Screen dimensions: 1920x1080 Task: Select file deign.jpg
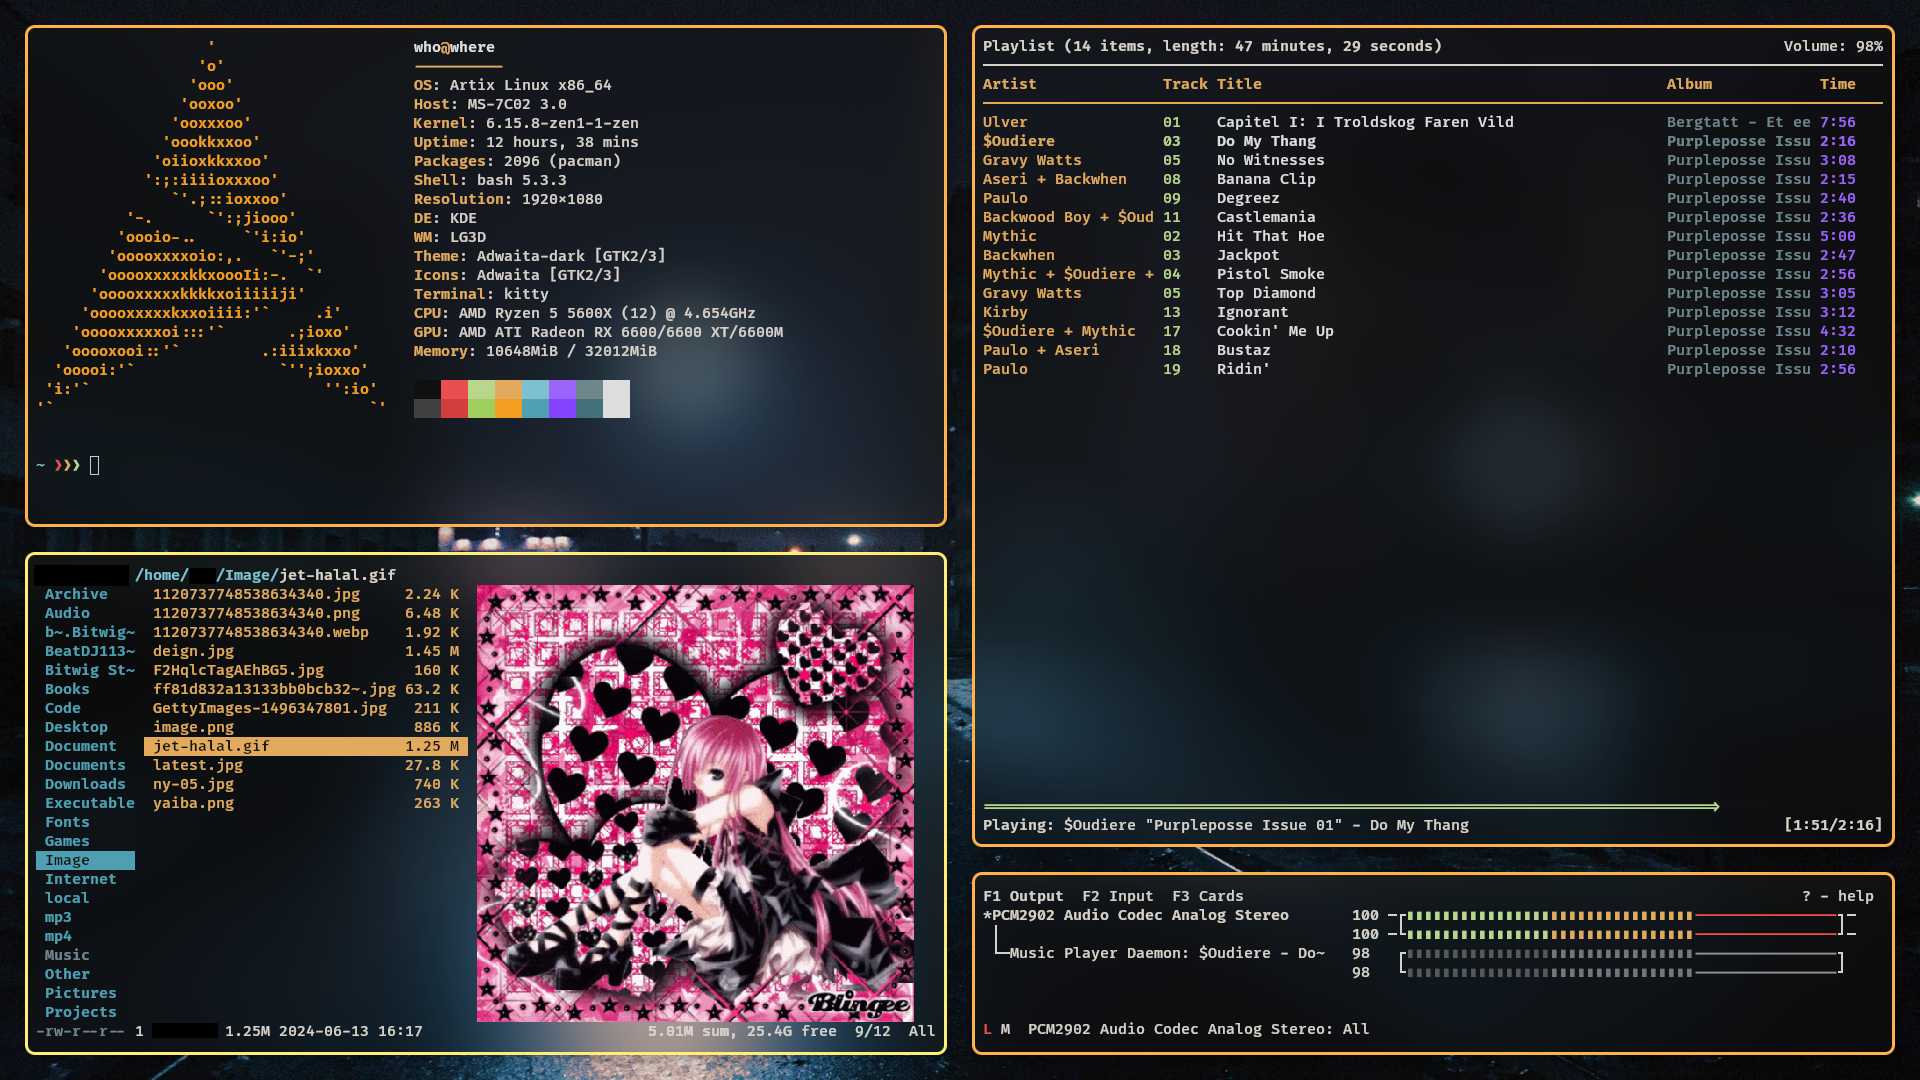click(x=306, y=651)
